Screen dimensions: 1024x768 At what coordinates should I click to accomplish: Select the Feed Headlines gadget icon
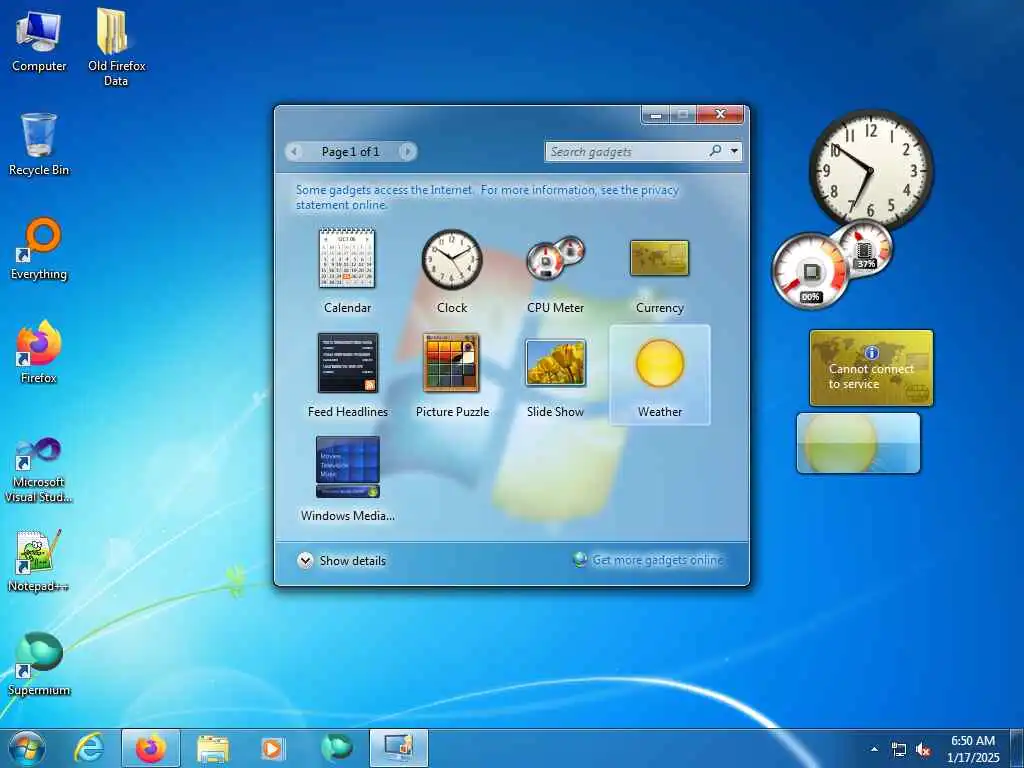click(347, 363)
